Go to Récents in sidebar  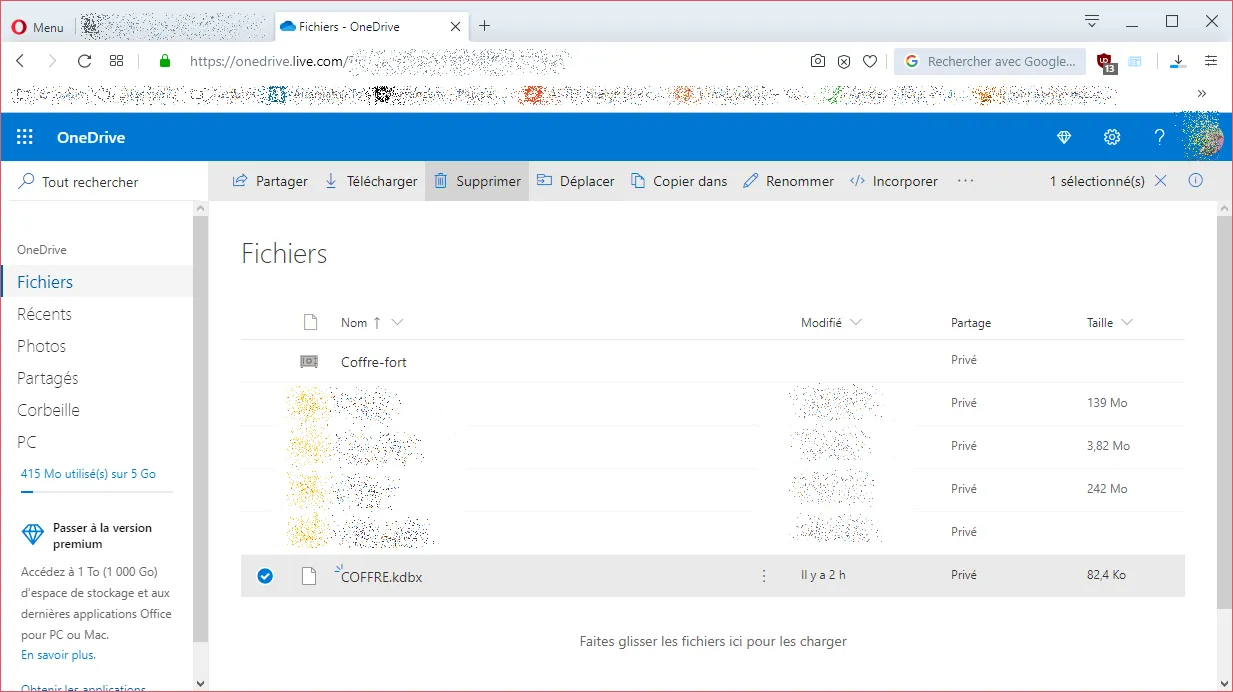coord(45,314)
